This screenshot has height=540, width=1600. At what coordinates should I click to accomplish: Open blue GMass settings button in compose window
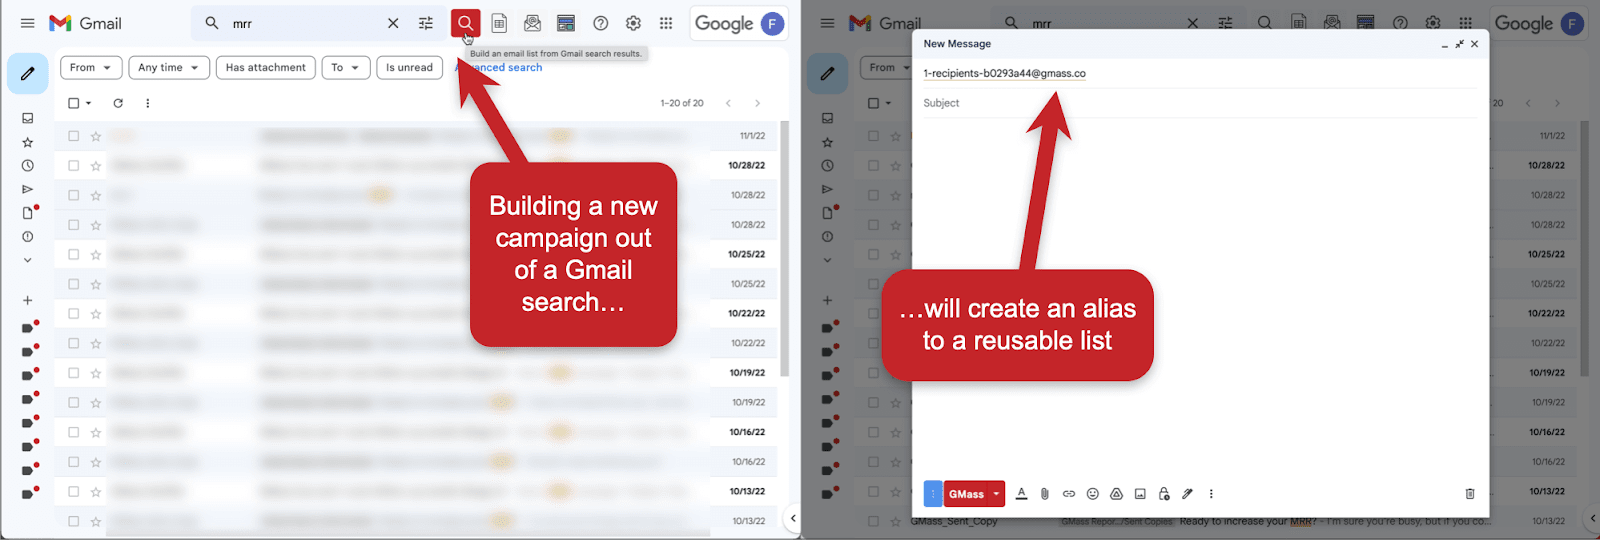tap(933, 494)
